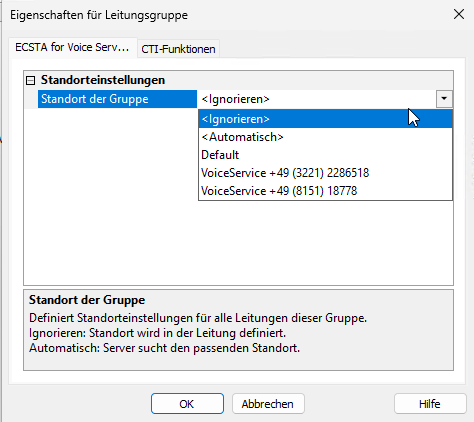Viewport: 474px width, 422px height.
Task: Open the Standort der Gruppe dropdown arrow
Action: tap(444, 99)
